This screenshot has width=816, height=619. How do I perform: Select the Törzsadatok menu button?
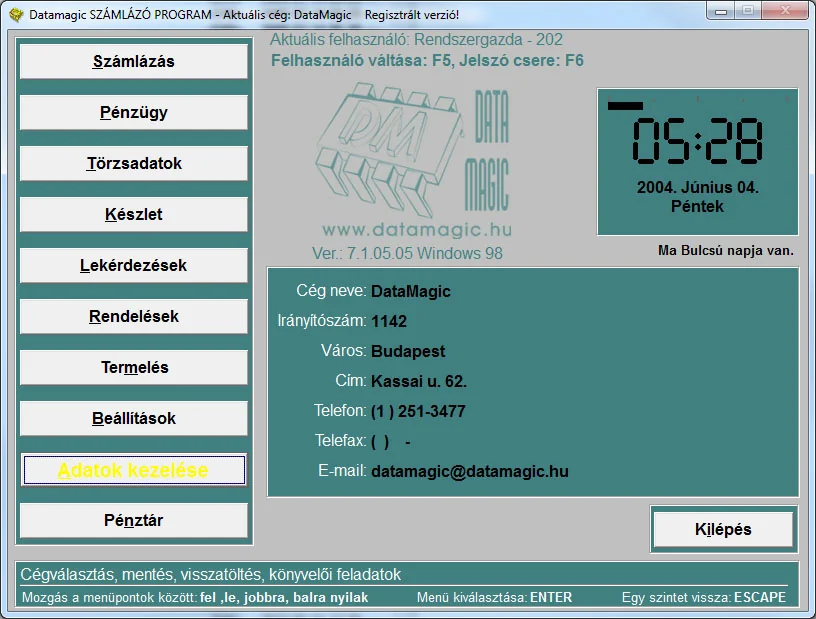[x=134, y=163]
